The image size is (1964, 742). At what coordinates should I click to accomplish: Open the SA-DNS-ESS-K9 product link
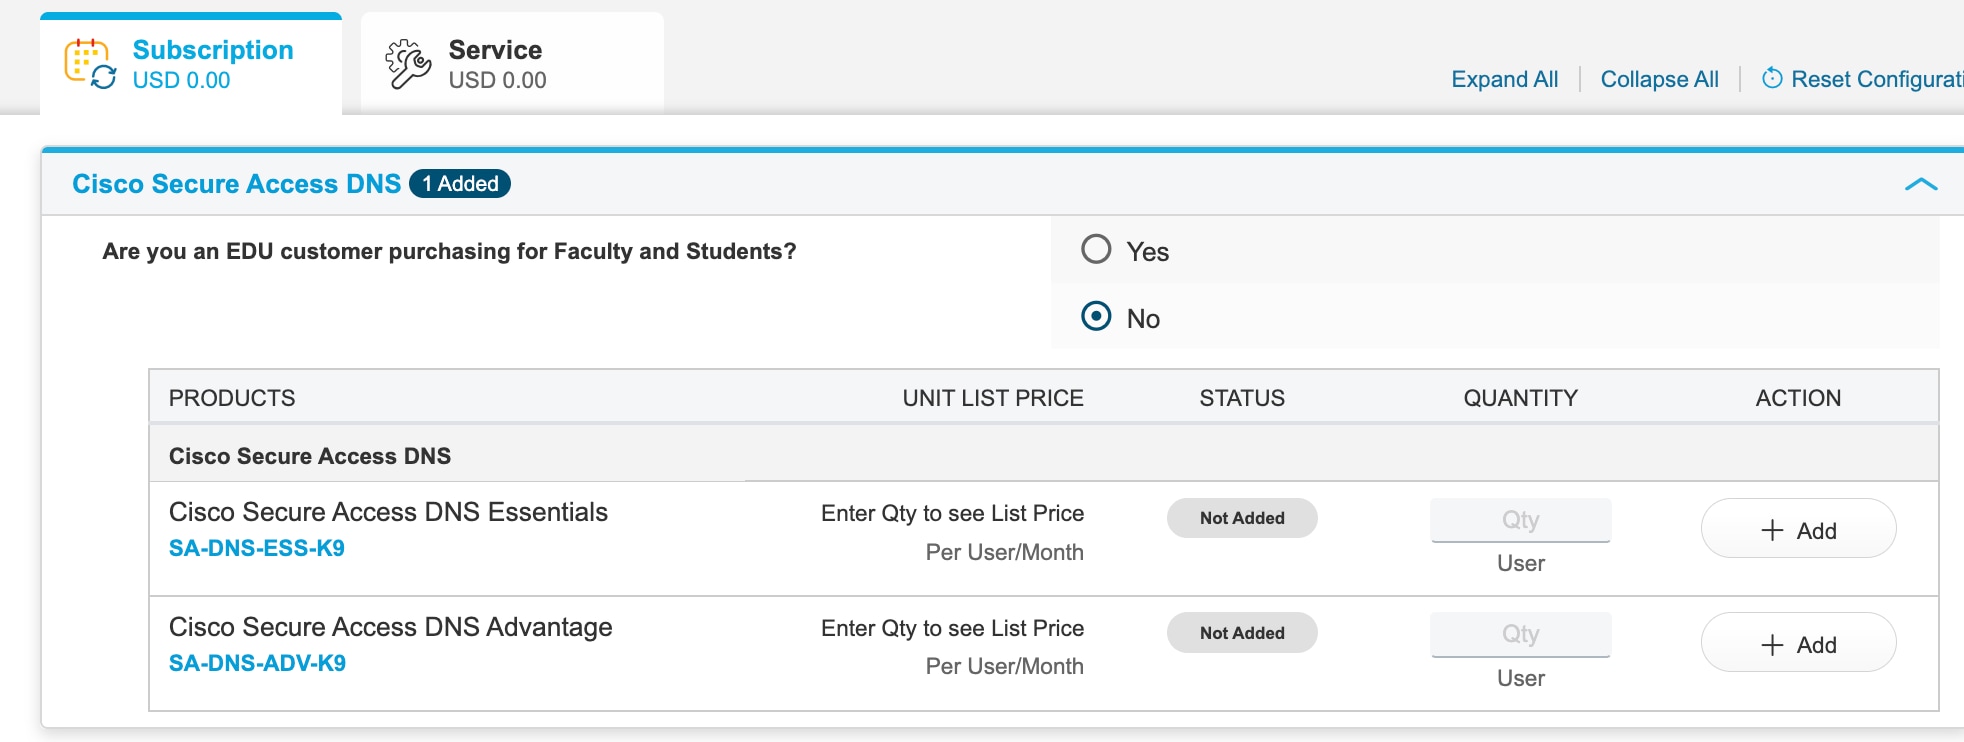pos(257,548)
